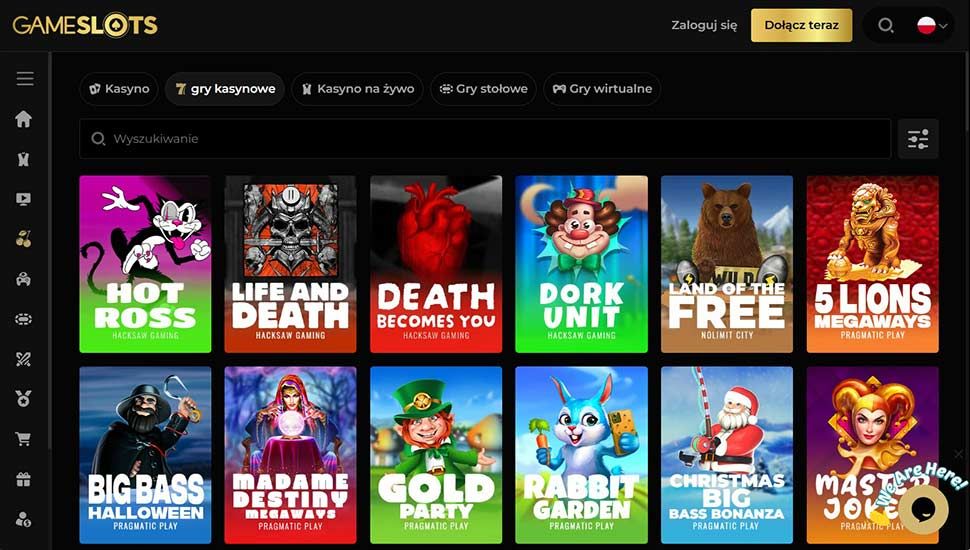Select the gry kasynowe tab

225,89
